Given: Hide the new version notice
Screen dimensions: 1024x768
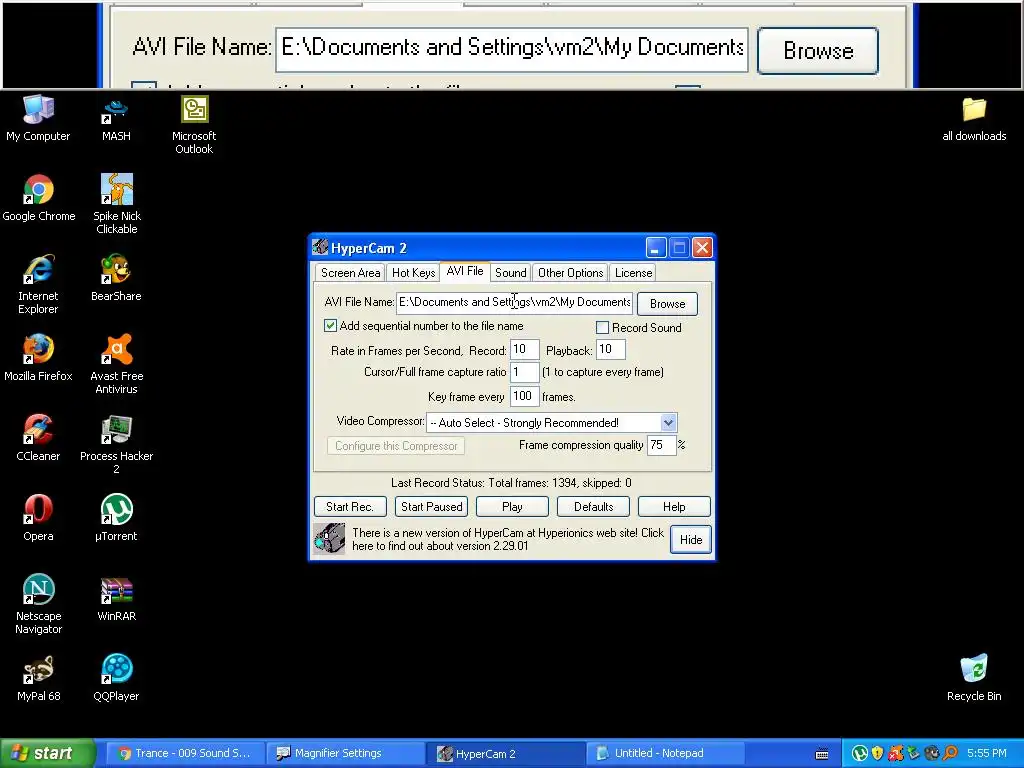Looking at the screenshot, I should (690, 539).
